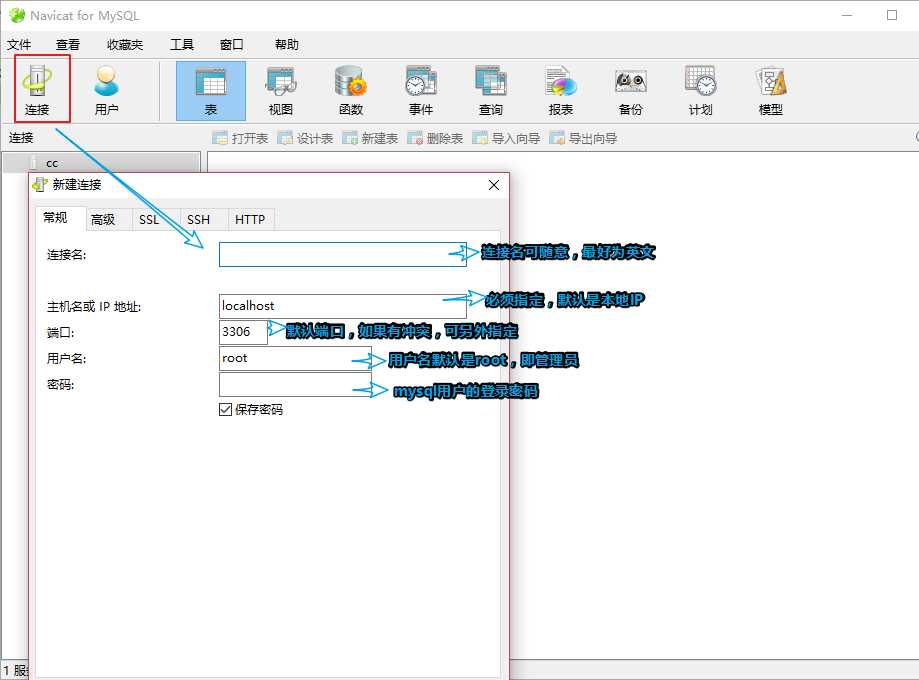Open the 查看 (View) menu
Screen dimensions: 919x680
(67, 45)
